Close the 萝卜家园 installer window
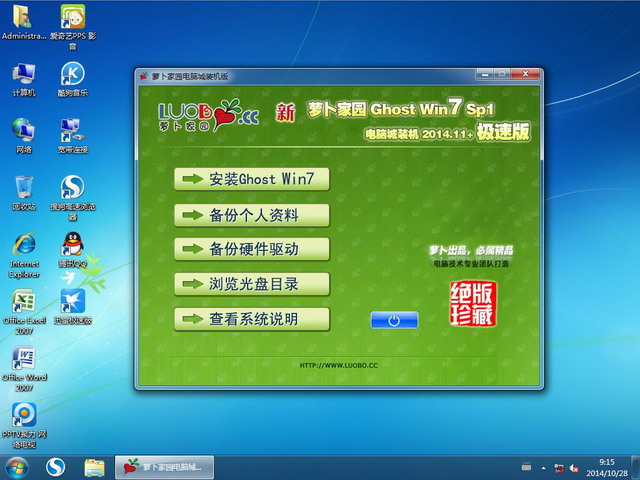 [x=526, y=74]
